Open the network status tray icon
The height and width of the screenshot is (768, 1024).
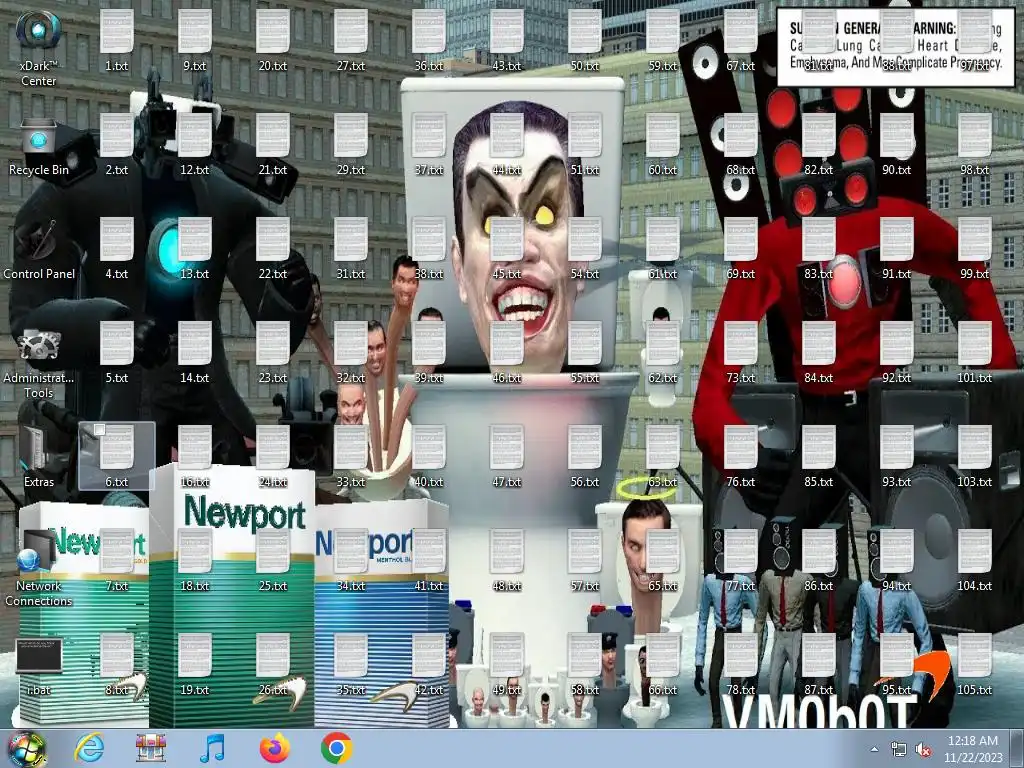coord(899,750)
